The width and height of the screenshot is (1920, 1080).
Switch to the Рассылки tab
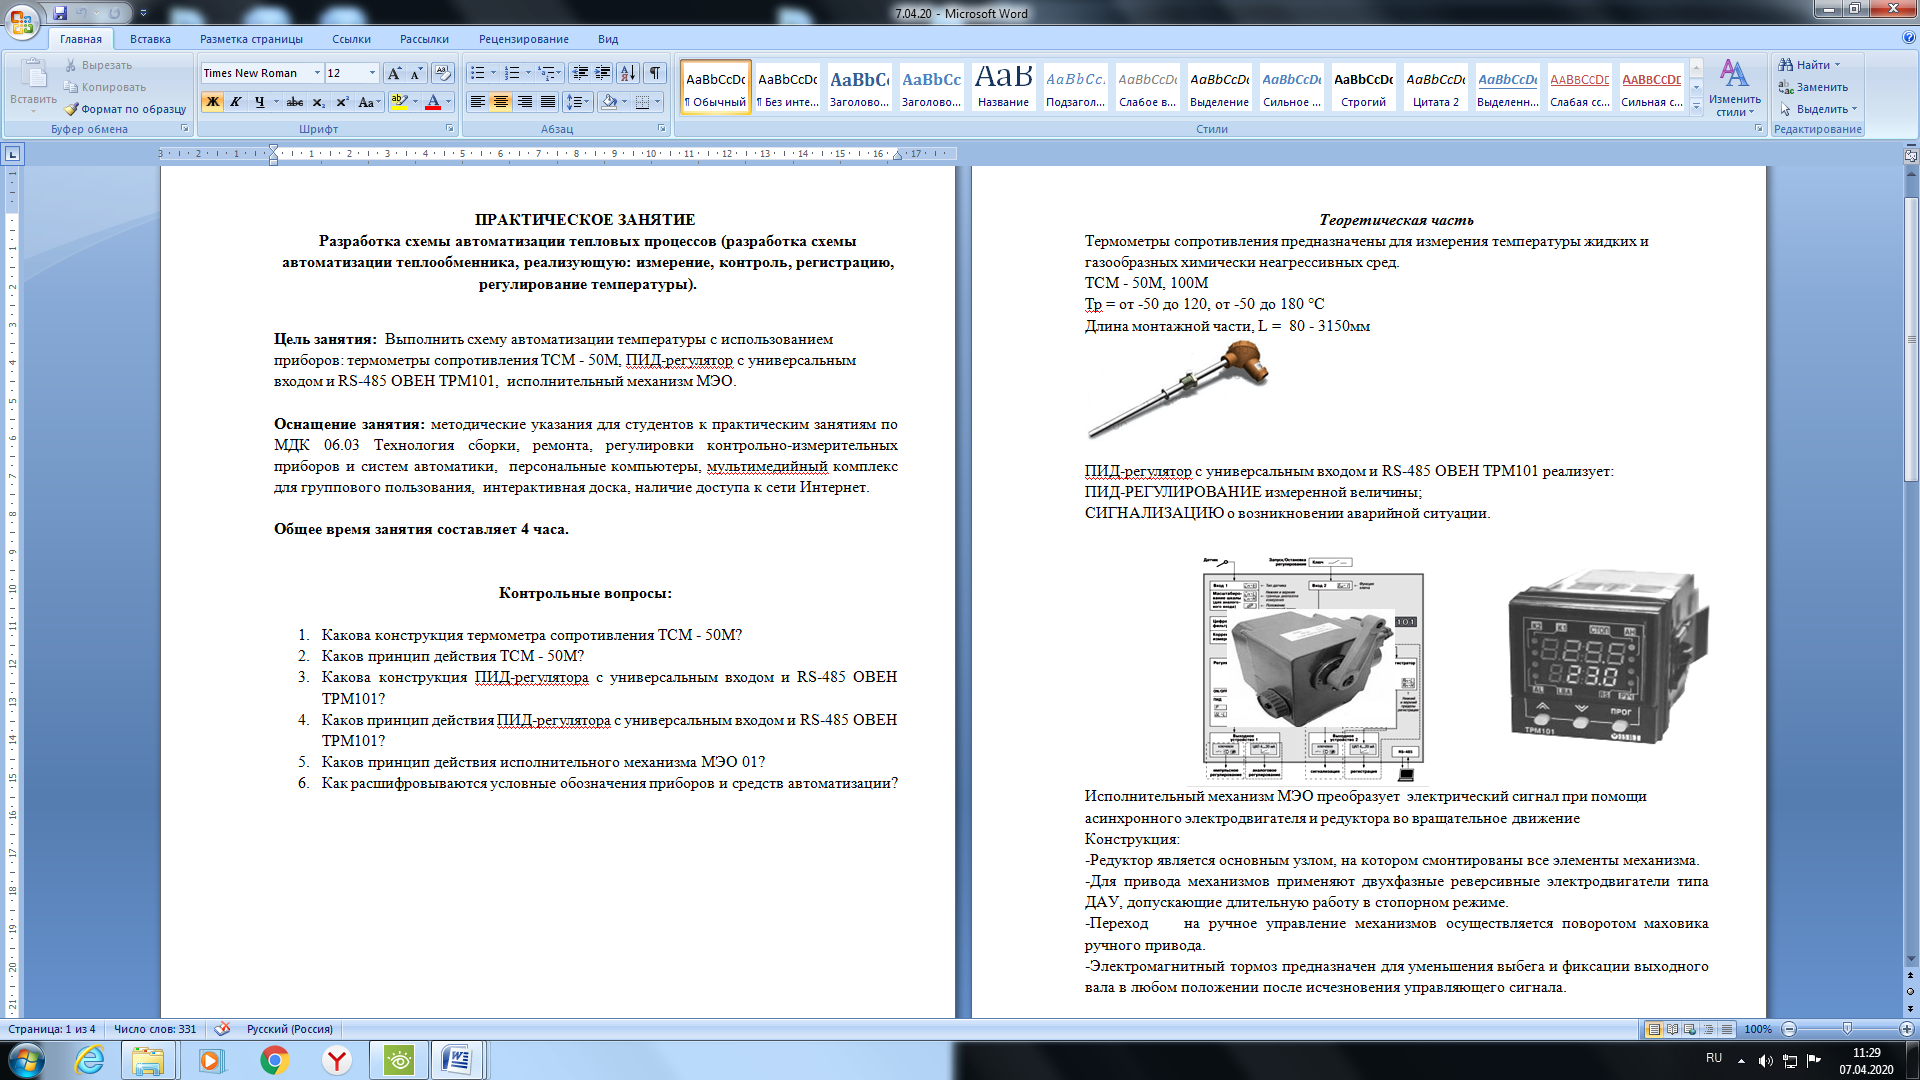point(424,39)
